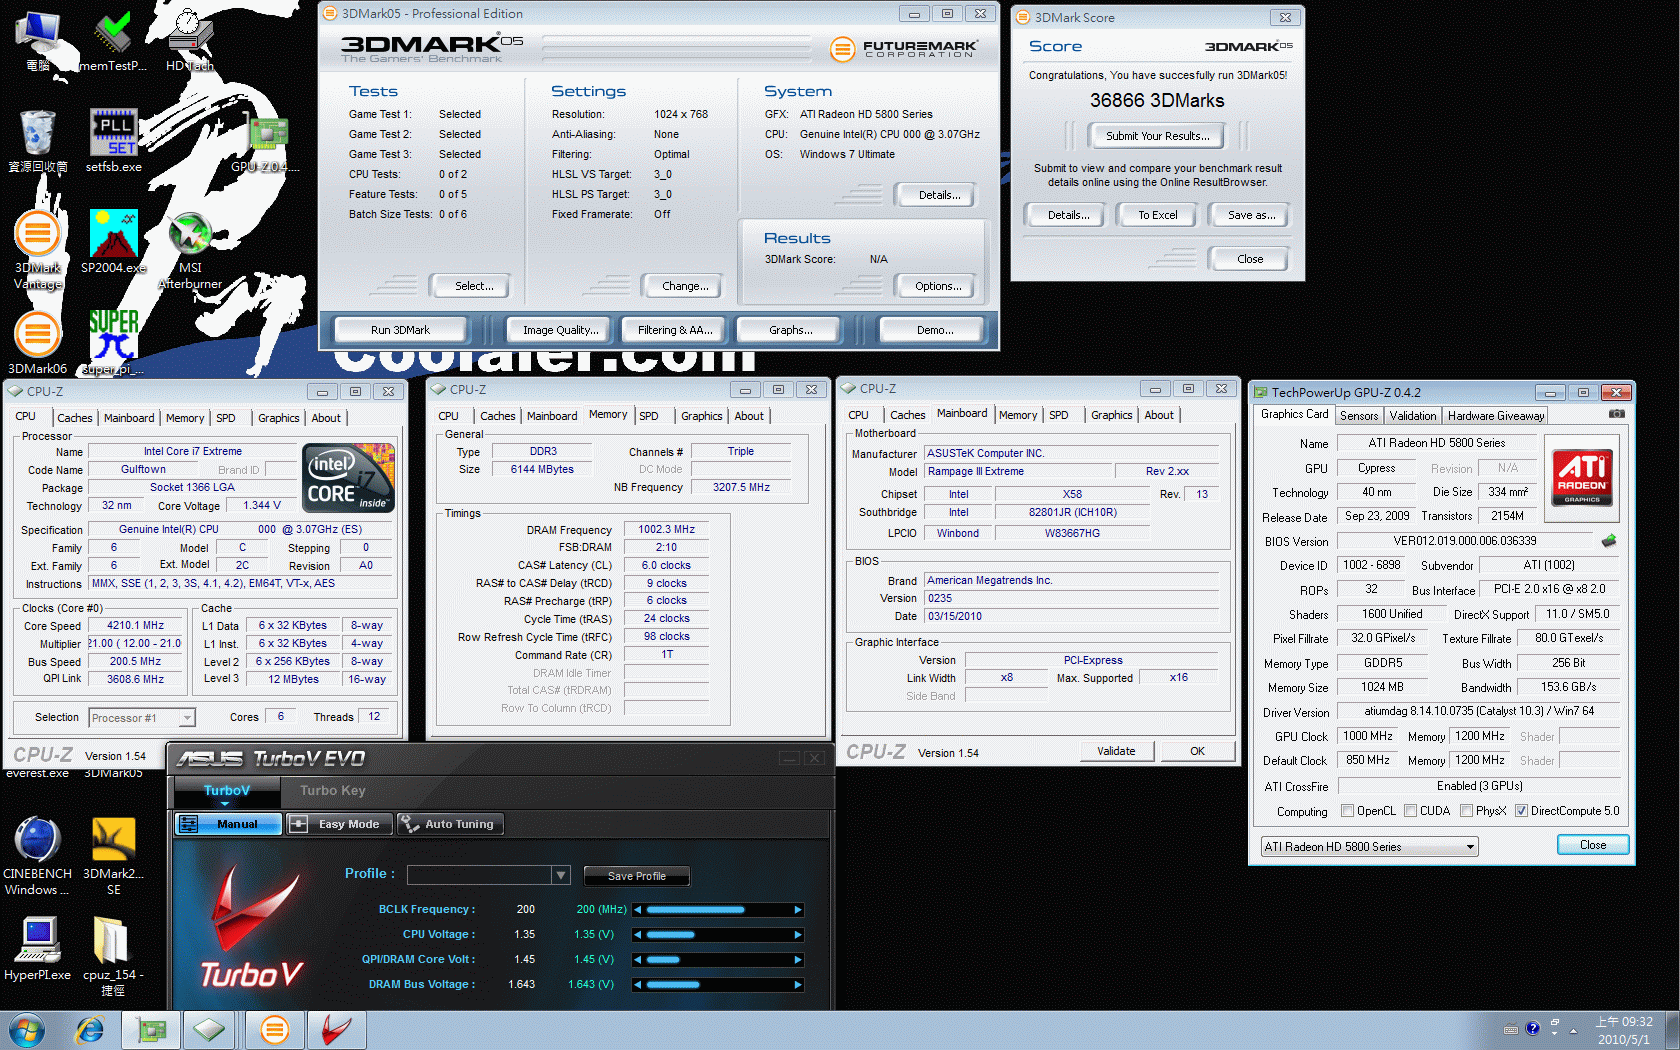The height and width of the screenshot is (1050, 1680).
Task: Open the SP2004.exe desktop icon
Action: 113,242
